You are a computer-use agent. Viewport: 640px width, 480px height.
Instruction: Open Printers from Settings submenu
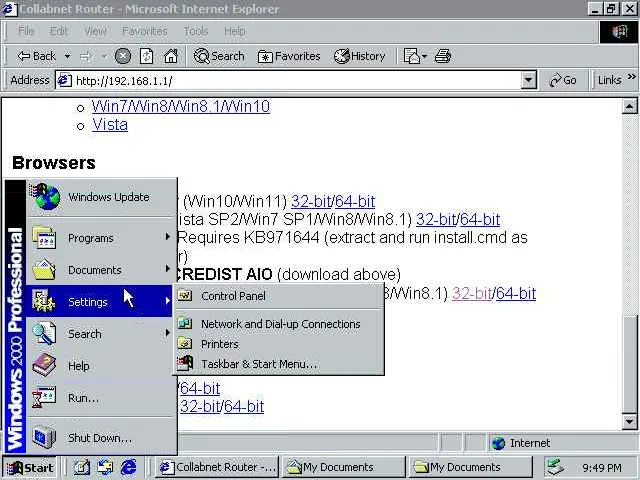[279, 344]
